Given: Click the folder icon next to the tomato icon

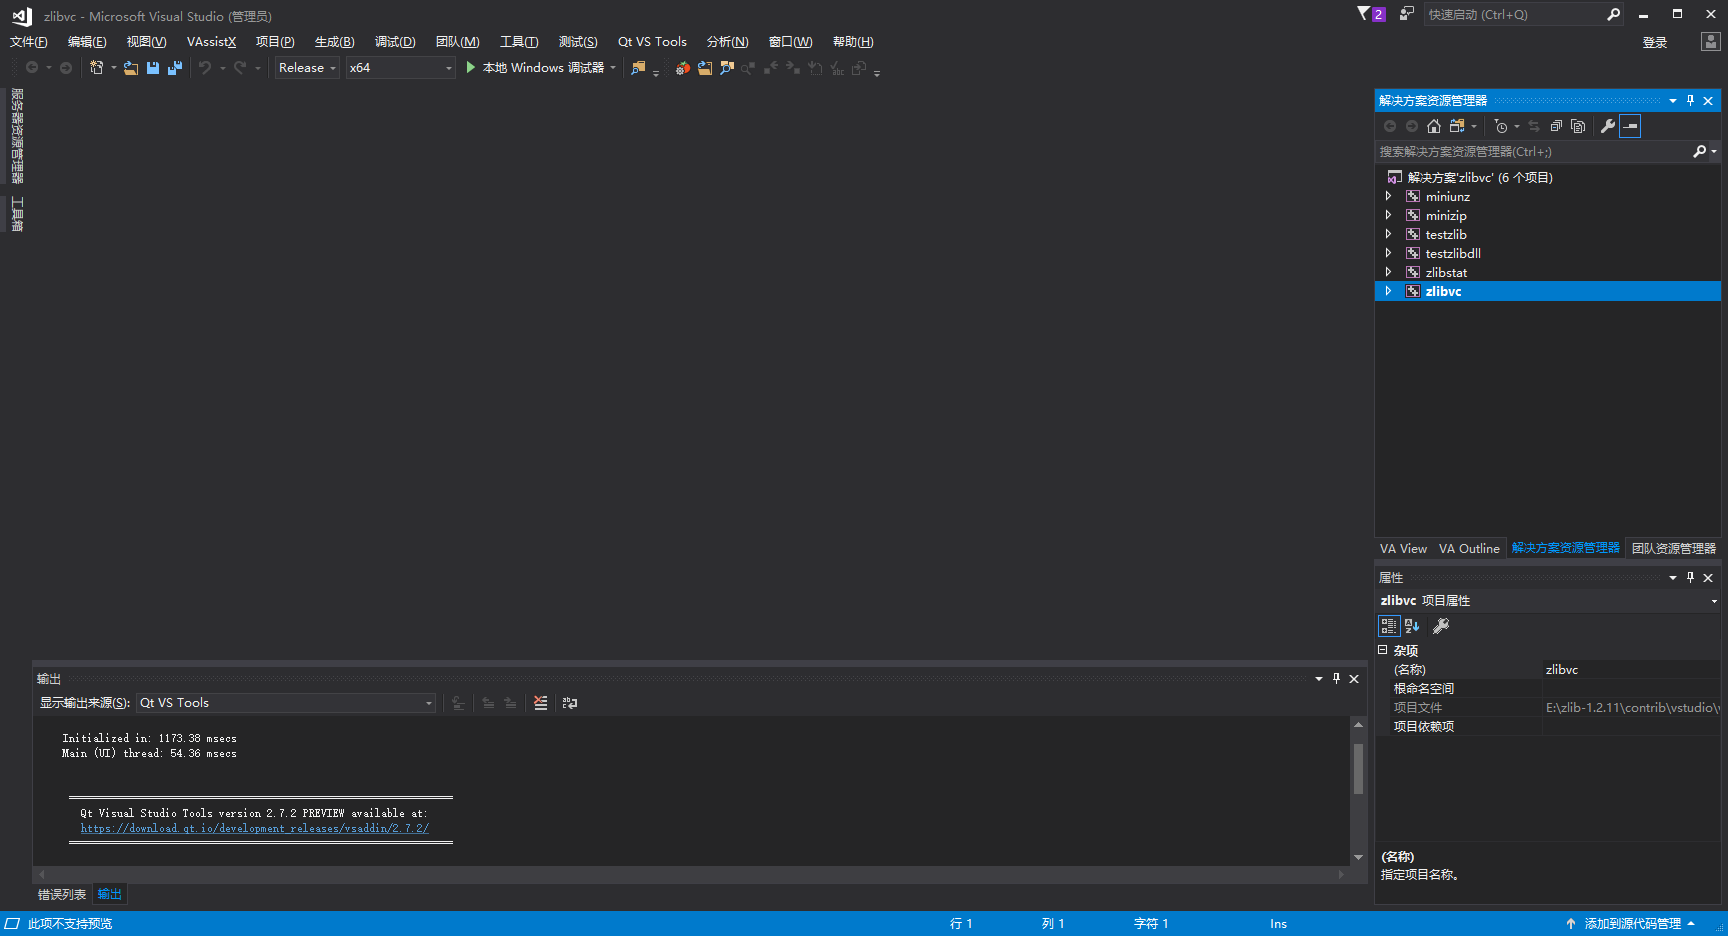Looking at the screenshot, I should point(705,68).
